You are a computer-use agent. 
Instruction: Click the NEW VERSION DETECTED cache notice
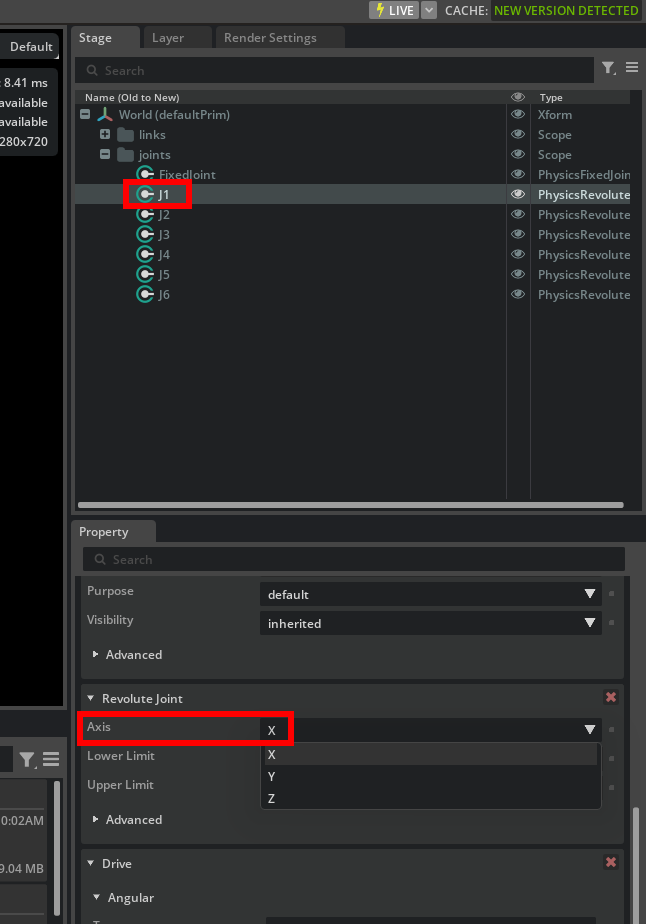coord(565,10)
